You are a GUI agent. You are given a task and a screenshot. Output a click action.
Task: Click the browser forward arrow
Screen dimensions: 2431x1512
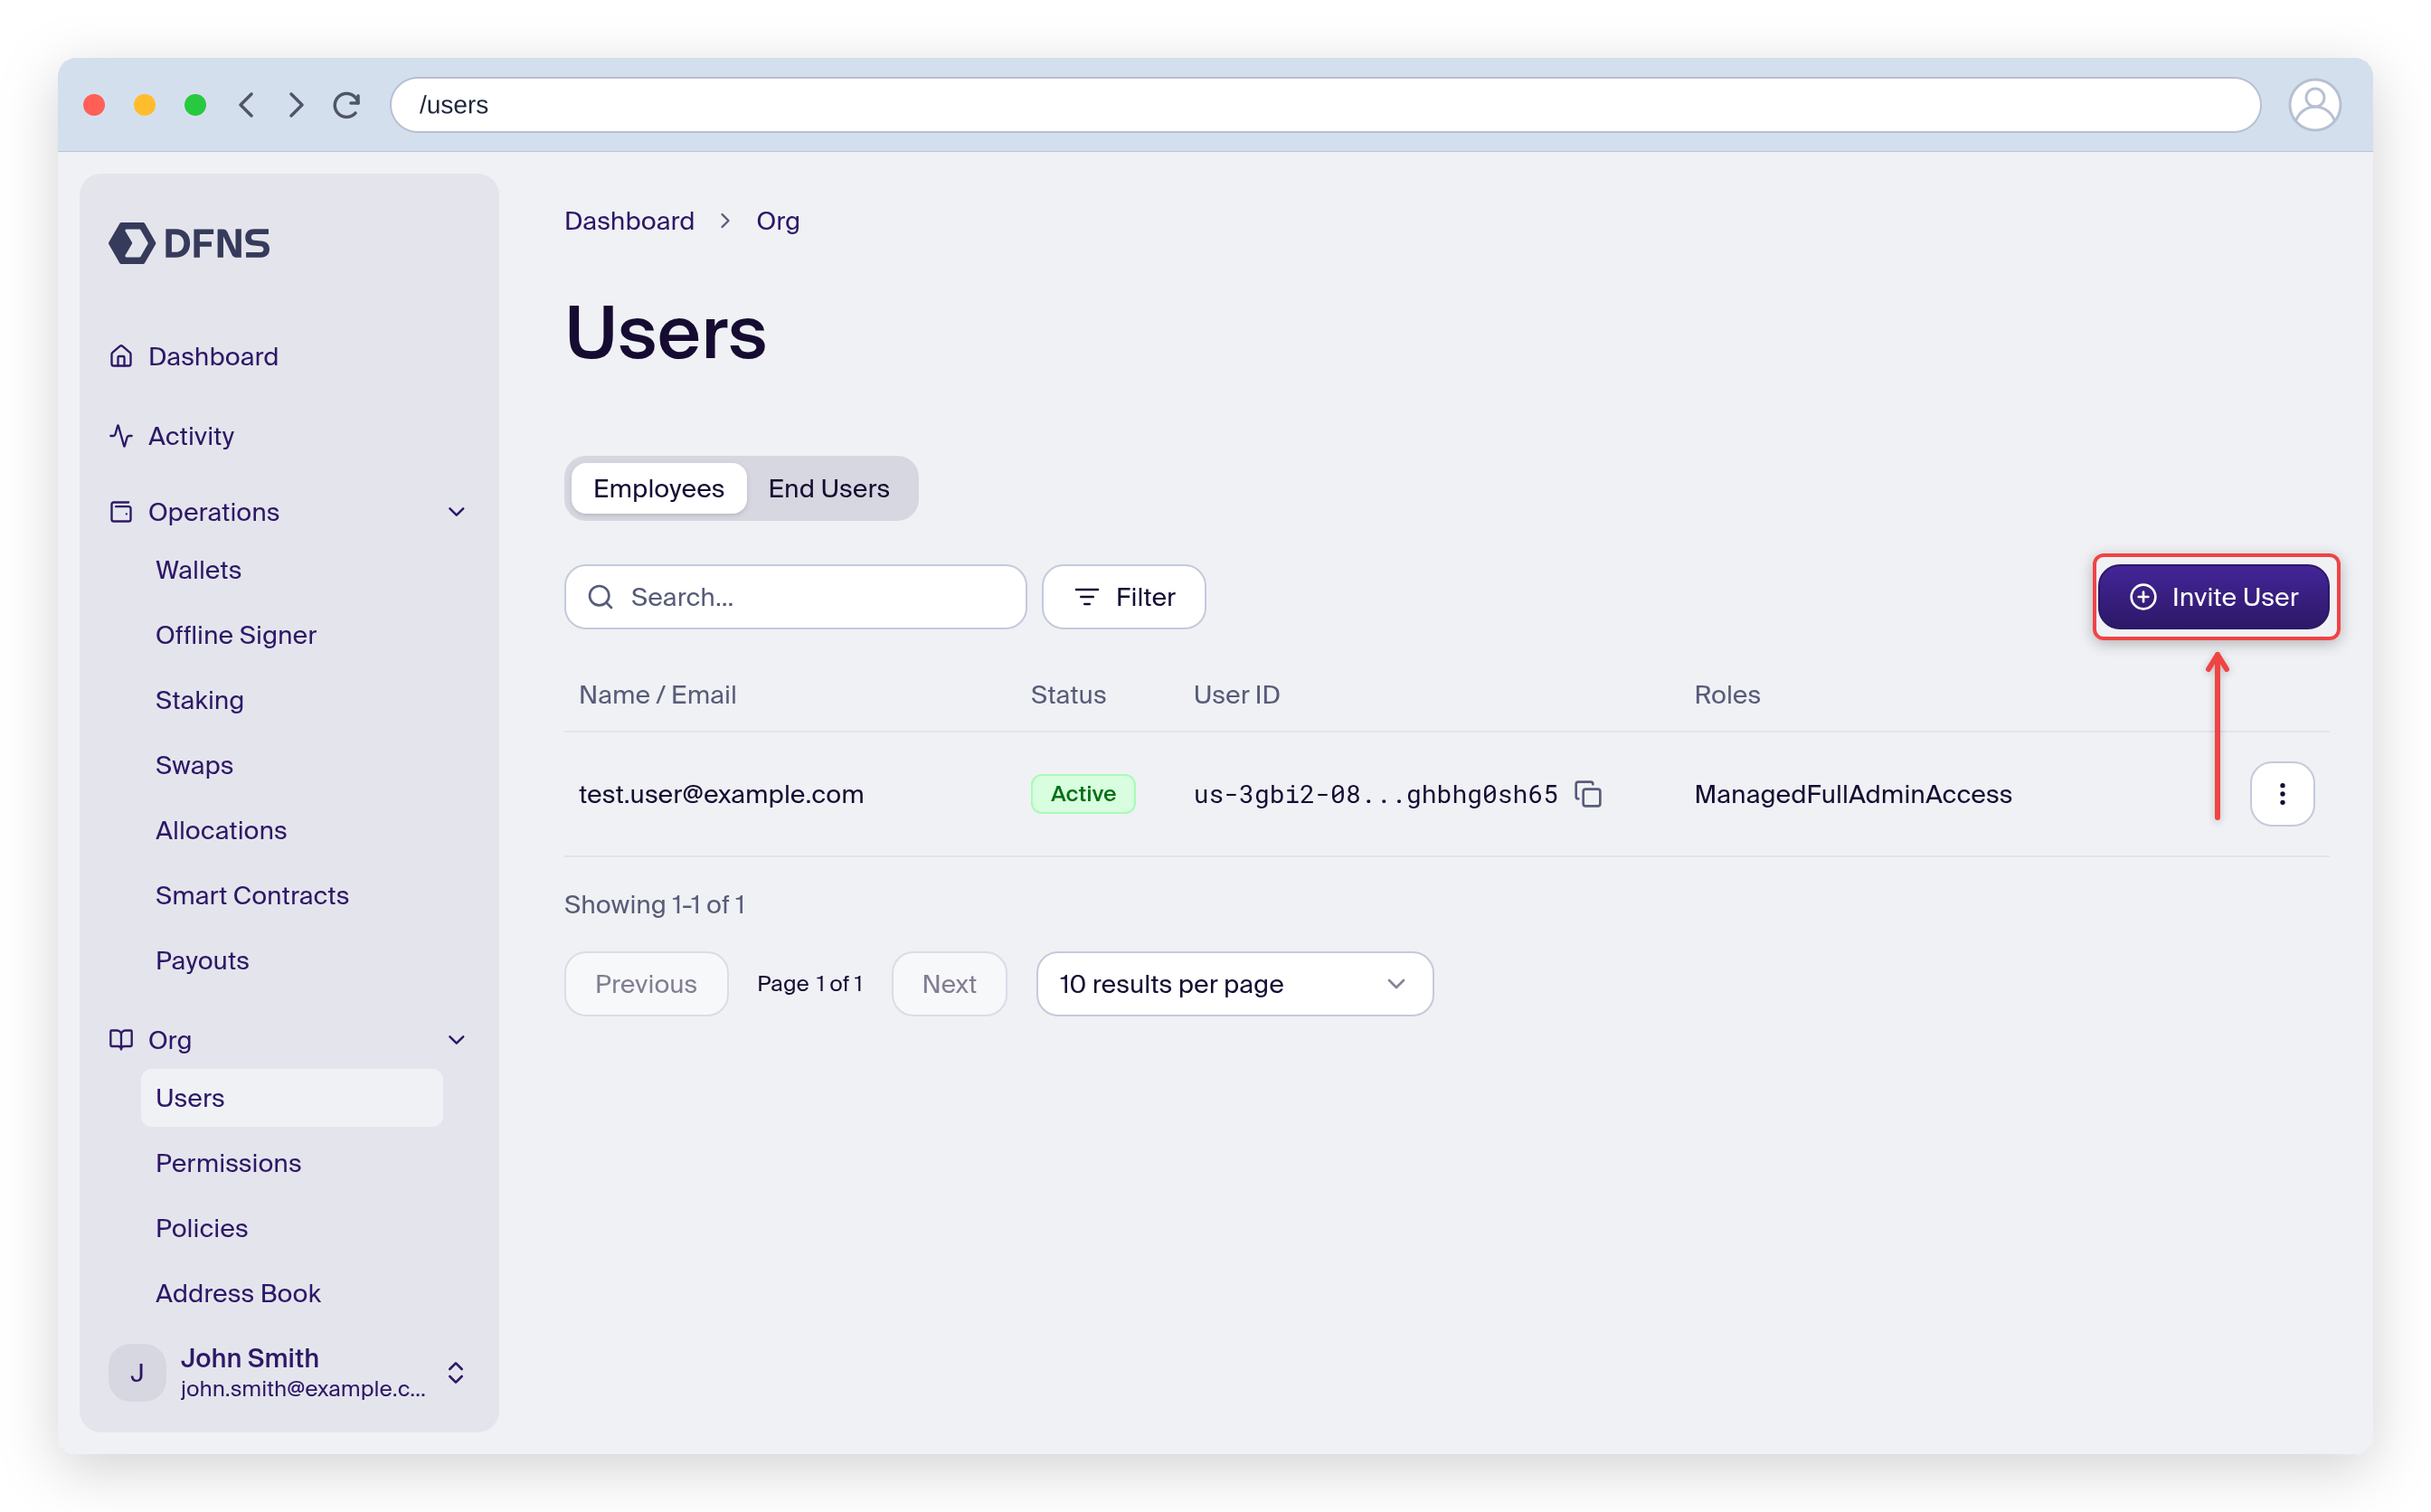[296, 105]
